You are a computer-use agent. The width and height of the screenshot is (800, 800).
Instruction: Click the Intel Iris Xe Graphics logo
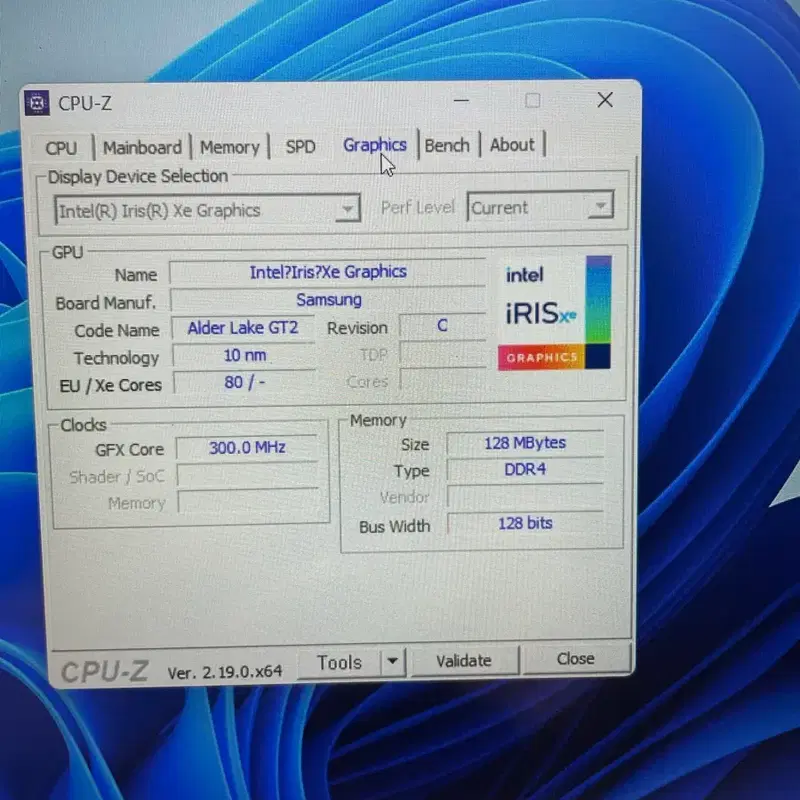[554, 312]
